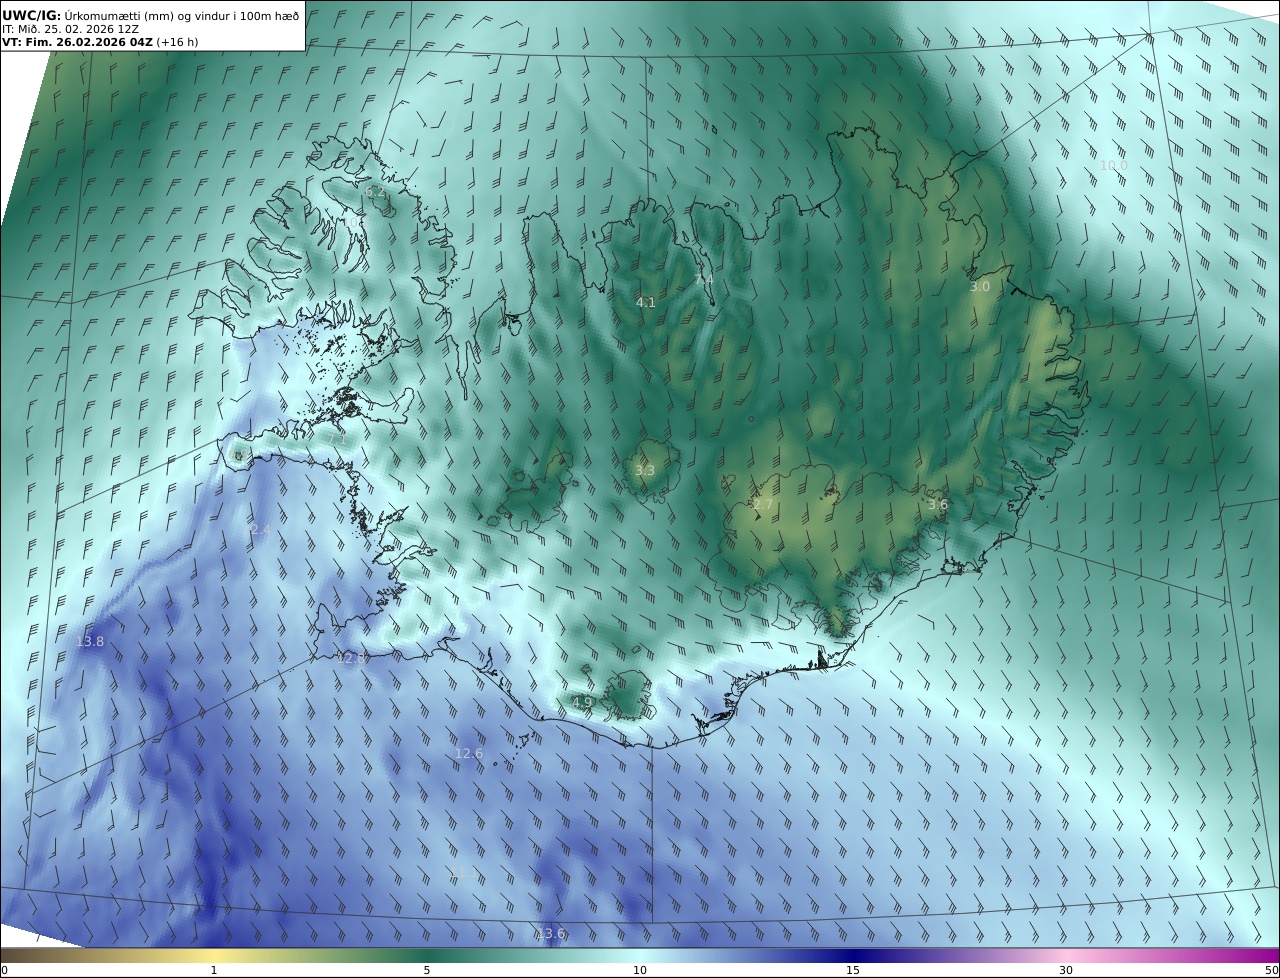Viewport: 1280px width, 978px height.
Task: Click the 'UWC/IG:' bold title label
Action: pos(32,15)
